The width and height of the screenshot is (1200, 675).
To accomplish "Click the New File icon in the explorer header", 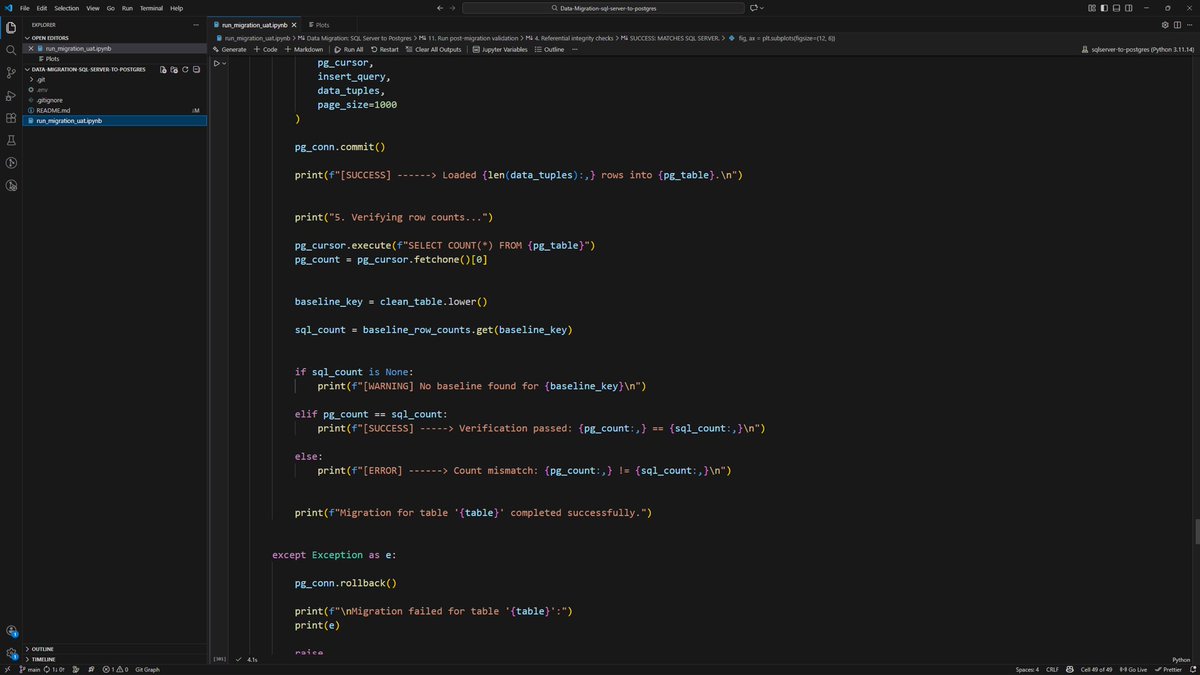I will pos(163,70).
